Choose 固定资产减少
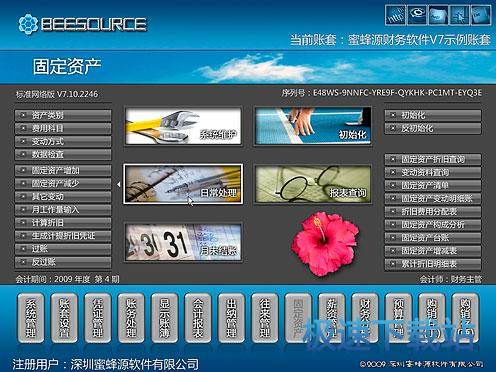The image size is (496, 372). point(63,184)
